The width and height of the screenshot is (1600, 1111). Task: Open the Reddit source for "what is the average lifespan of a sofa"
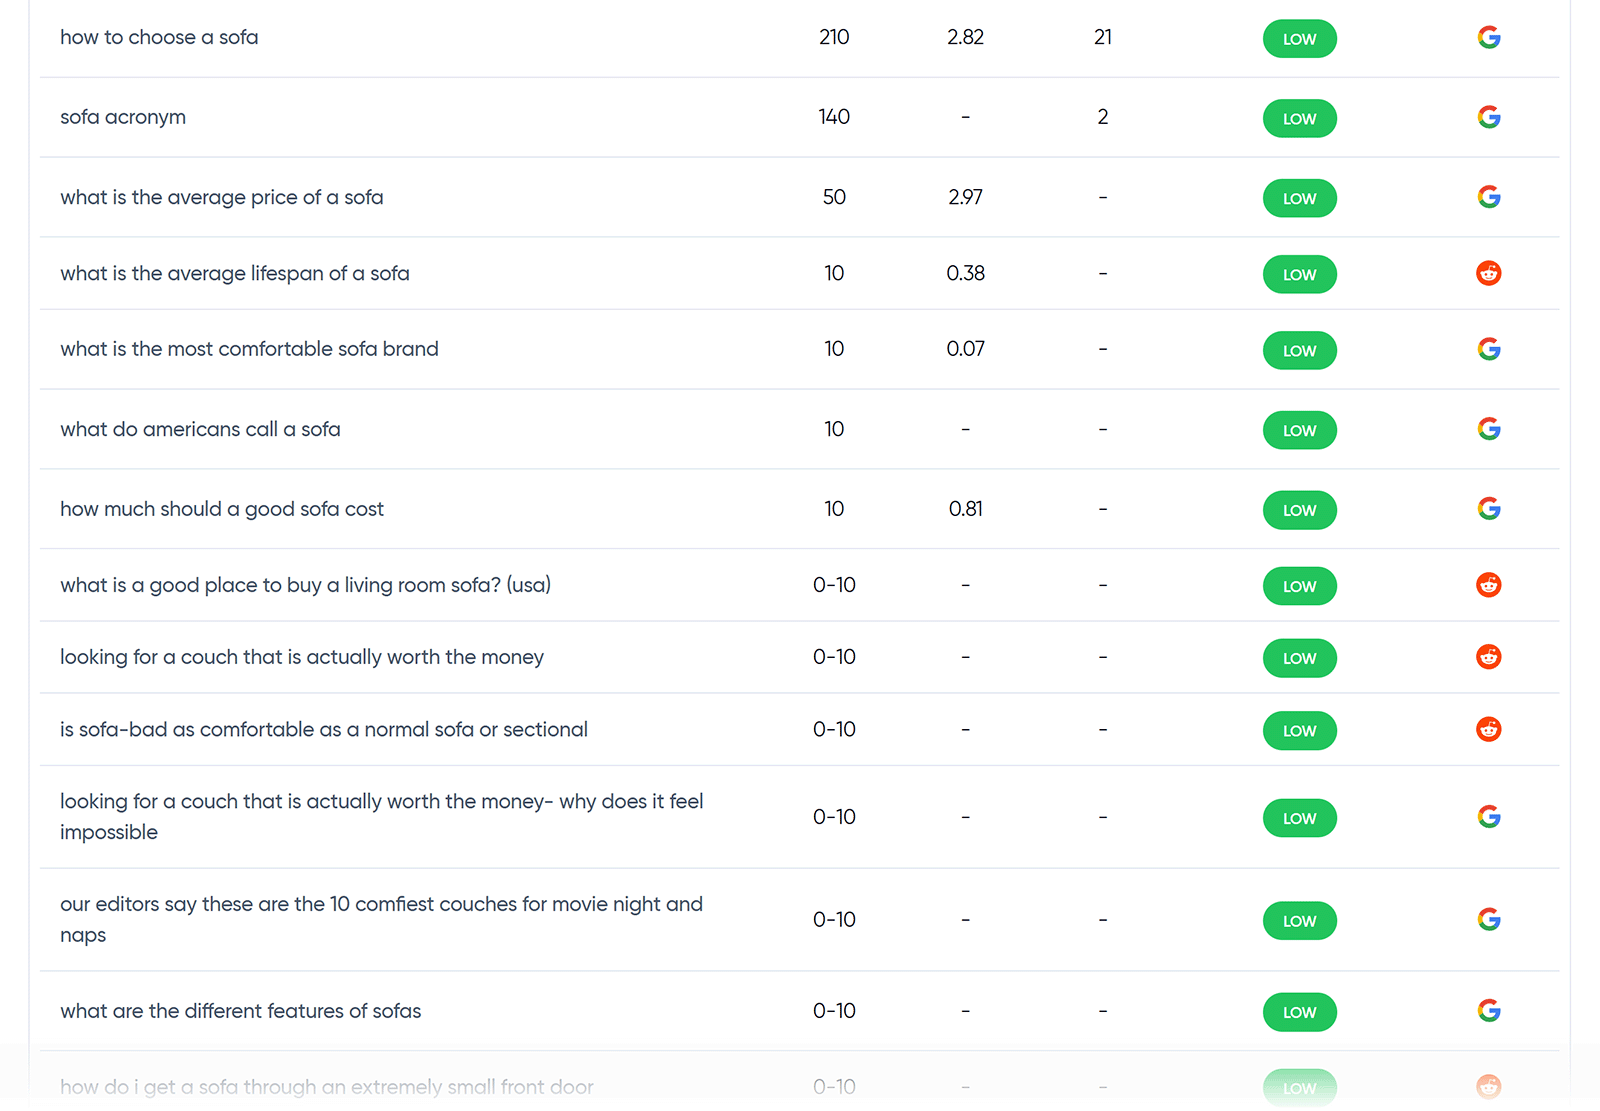click(x=1488, y=273)
